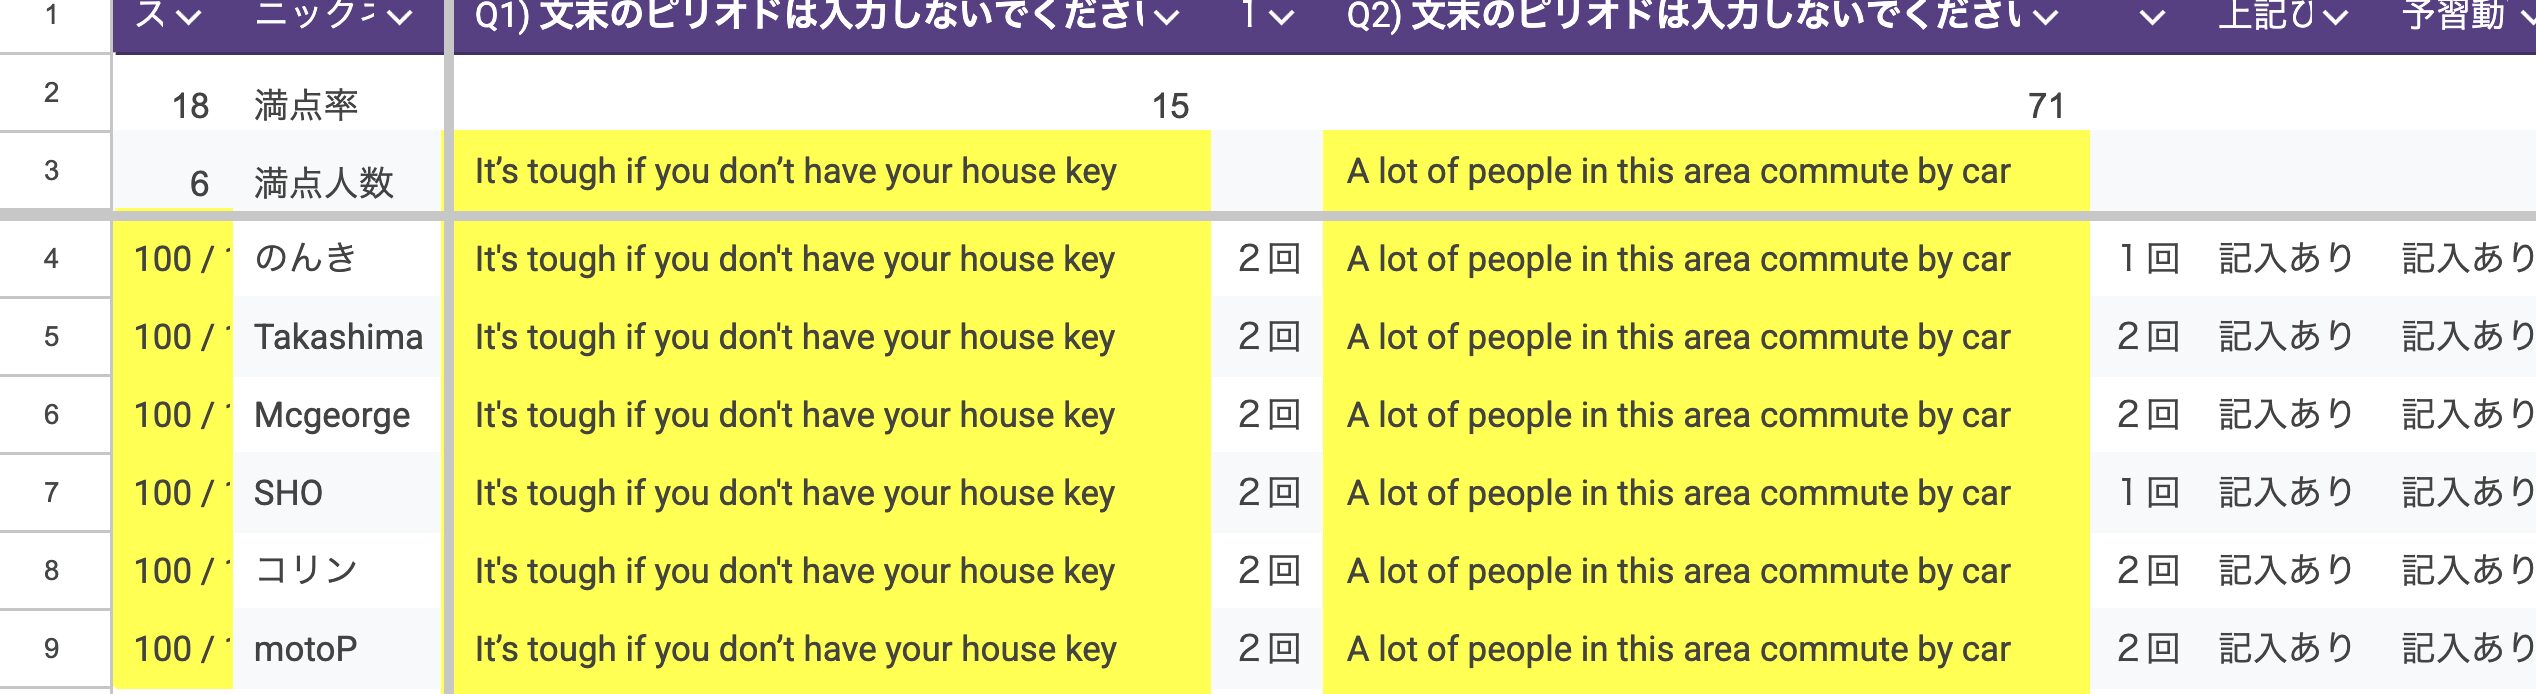Select motoP's Q2 answer cell
Viewport: 2536px width, 694px height.
[x=1706, y=649]
